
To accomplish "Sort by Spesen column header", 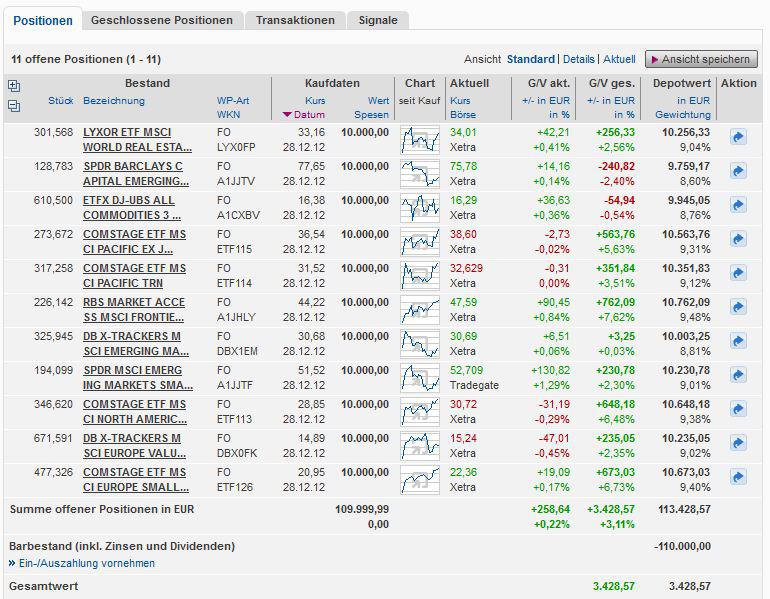I will [x=371, y=114].
